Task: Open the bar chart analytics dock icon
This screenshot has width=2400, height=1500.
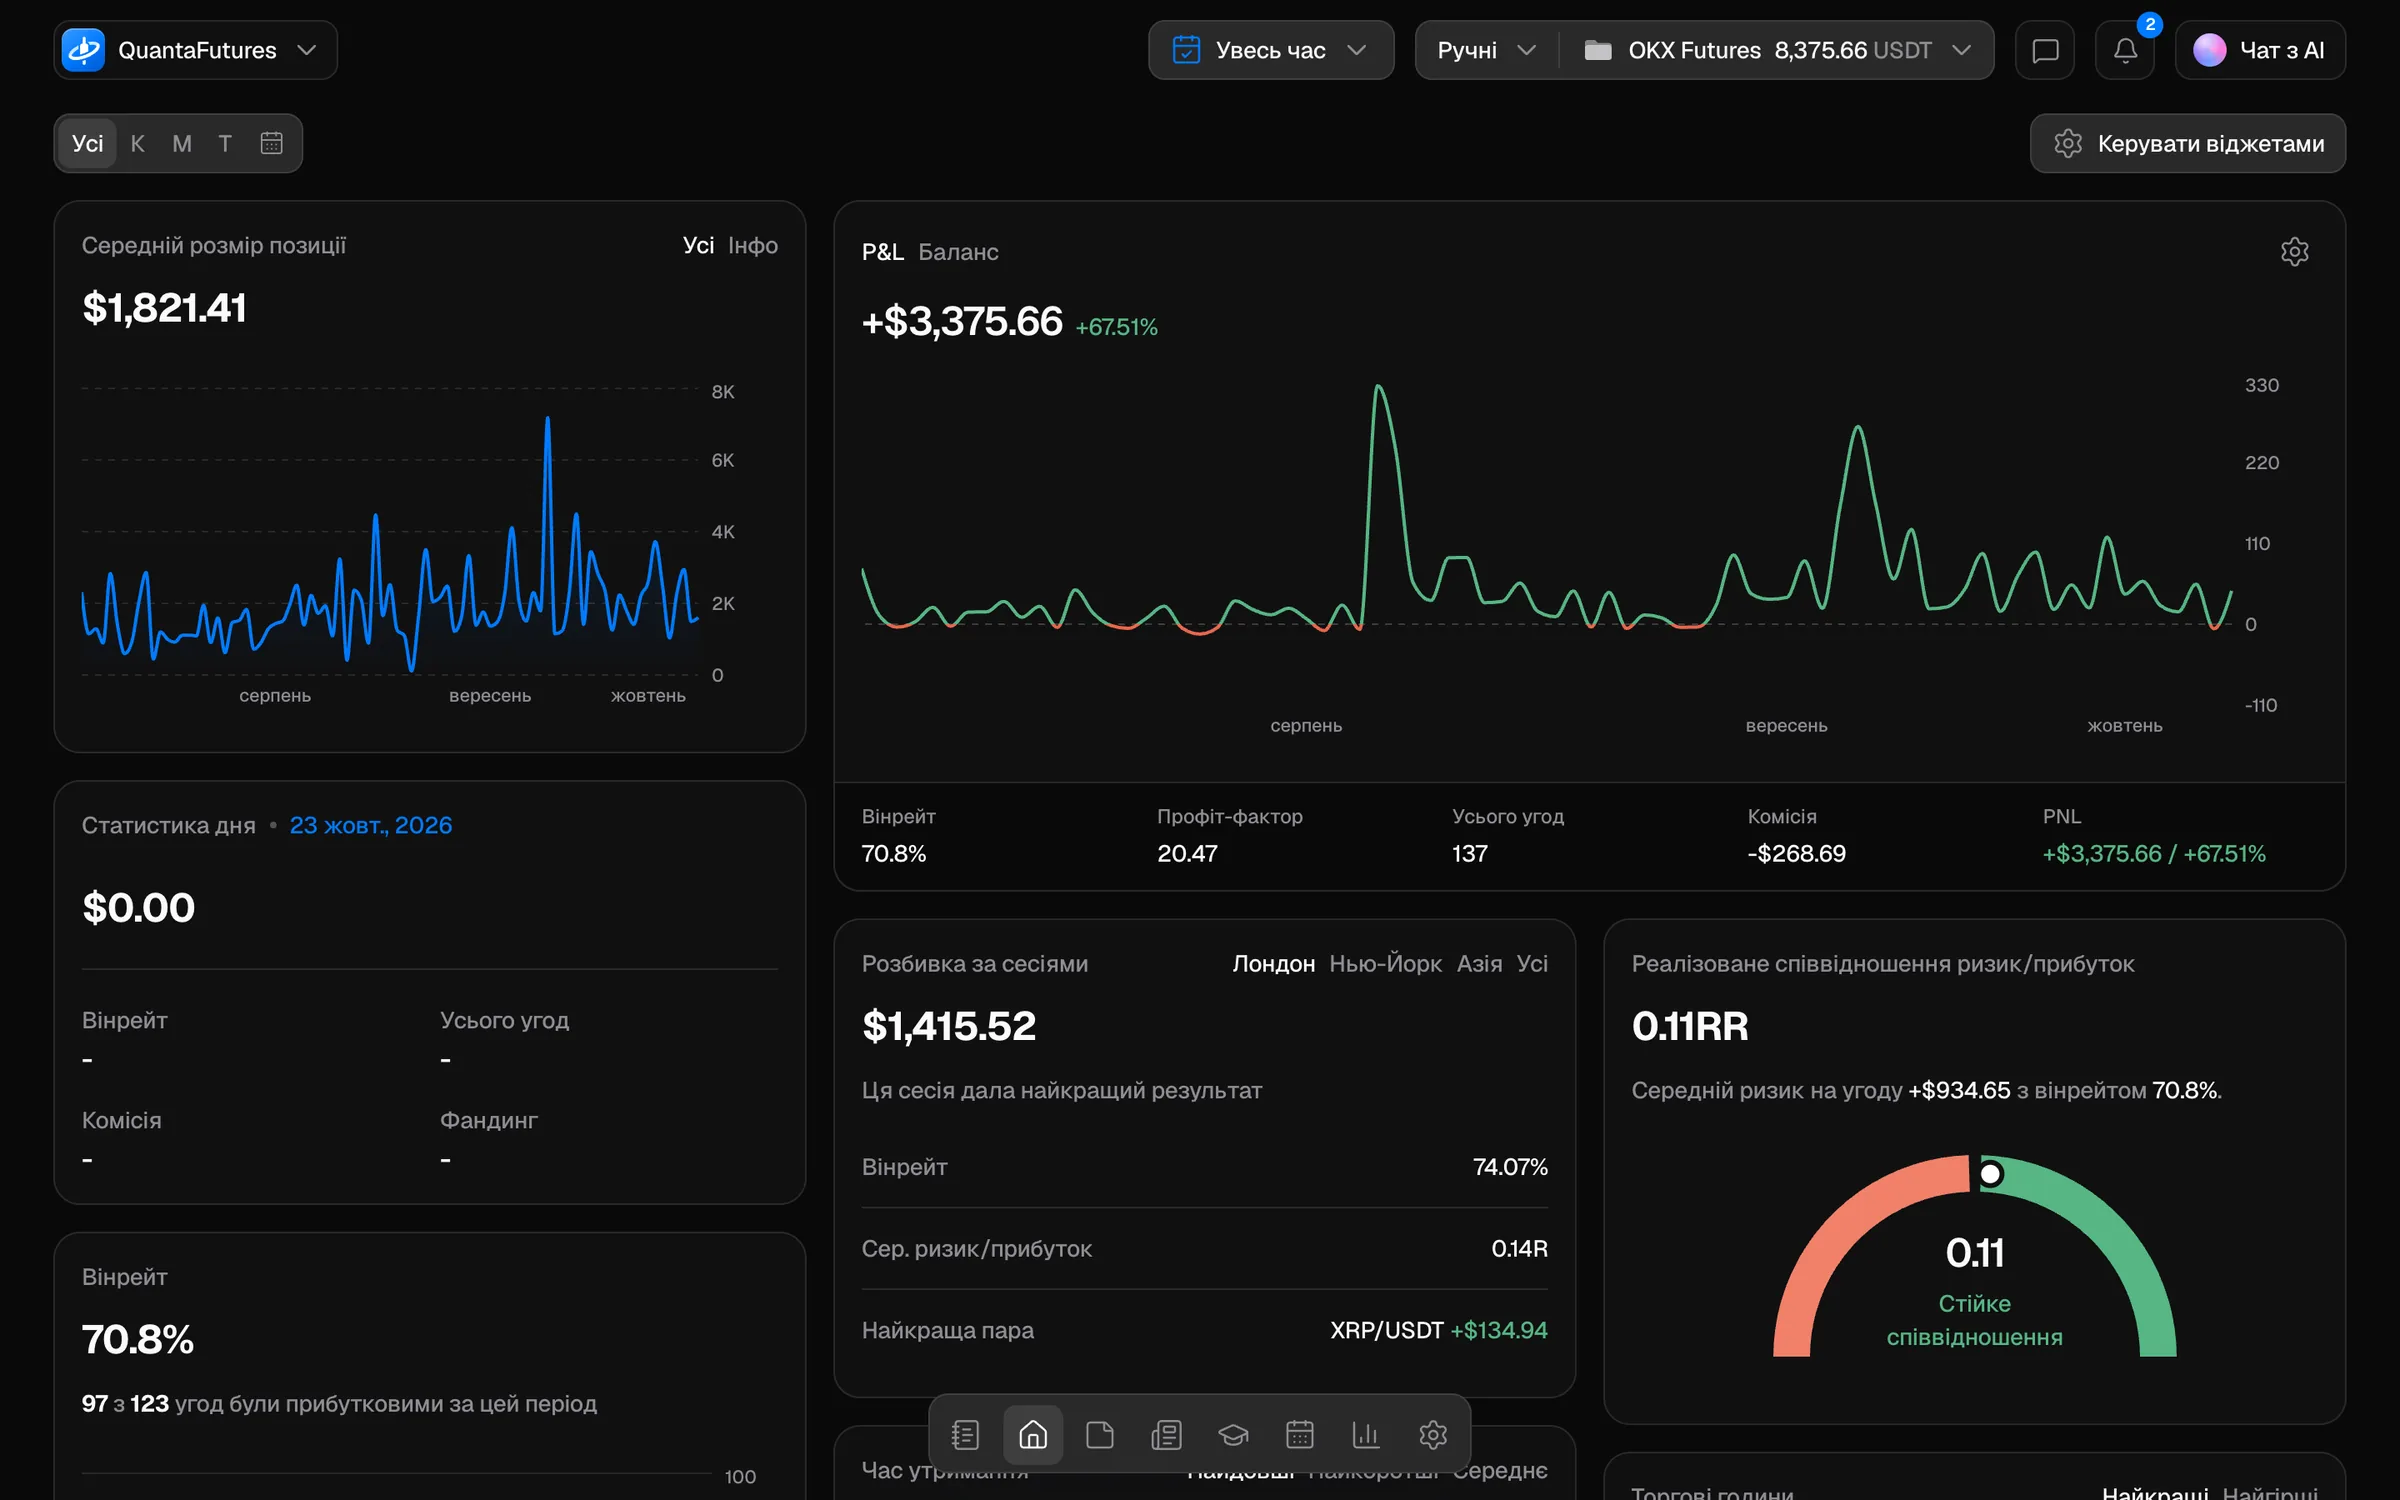Action: 1366,1435
